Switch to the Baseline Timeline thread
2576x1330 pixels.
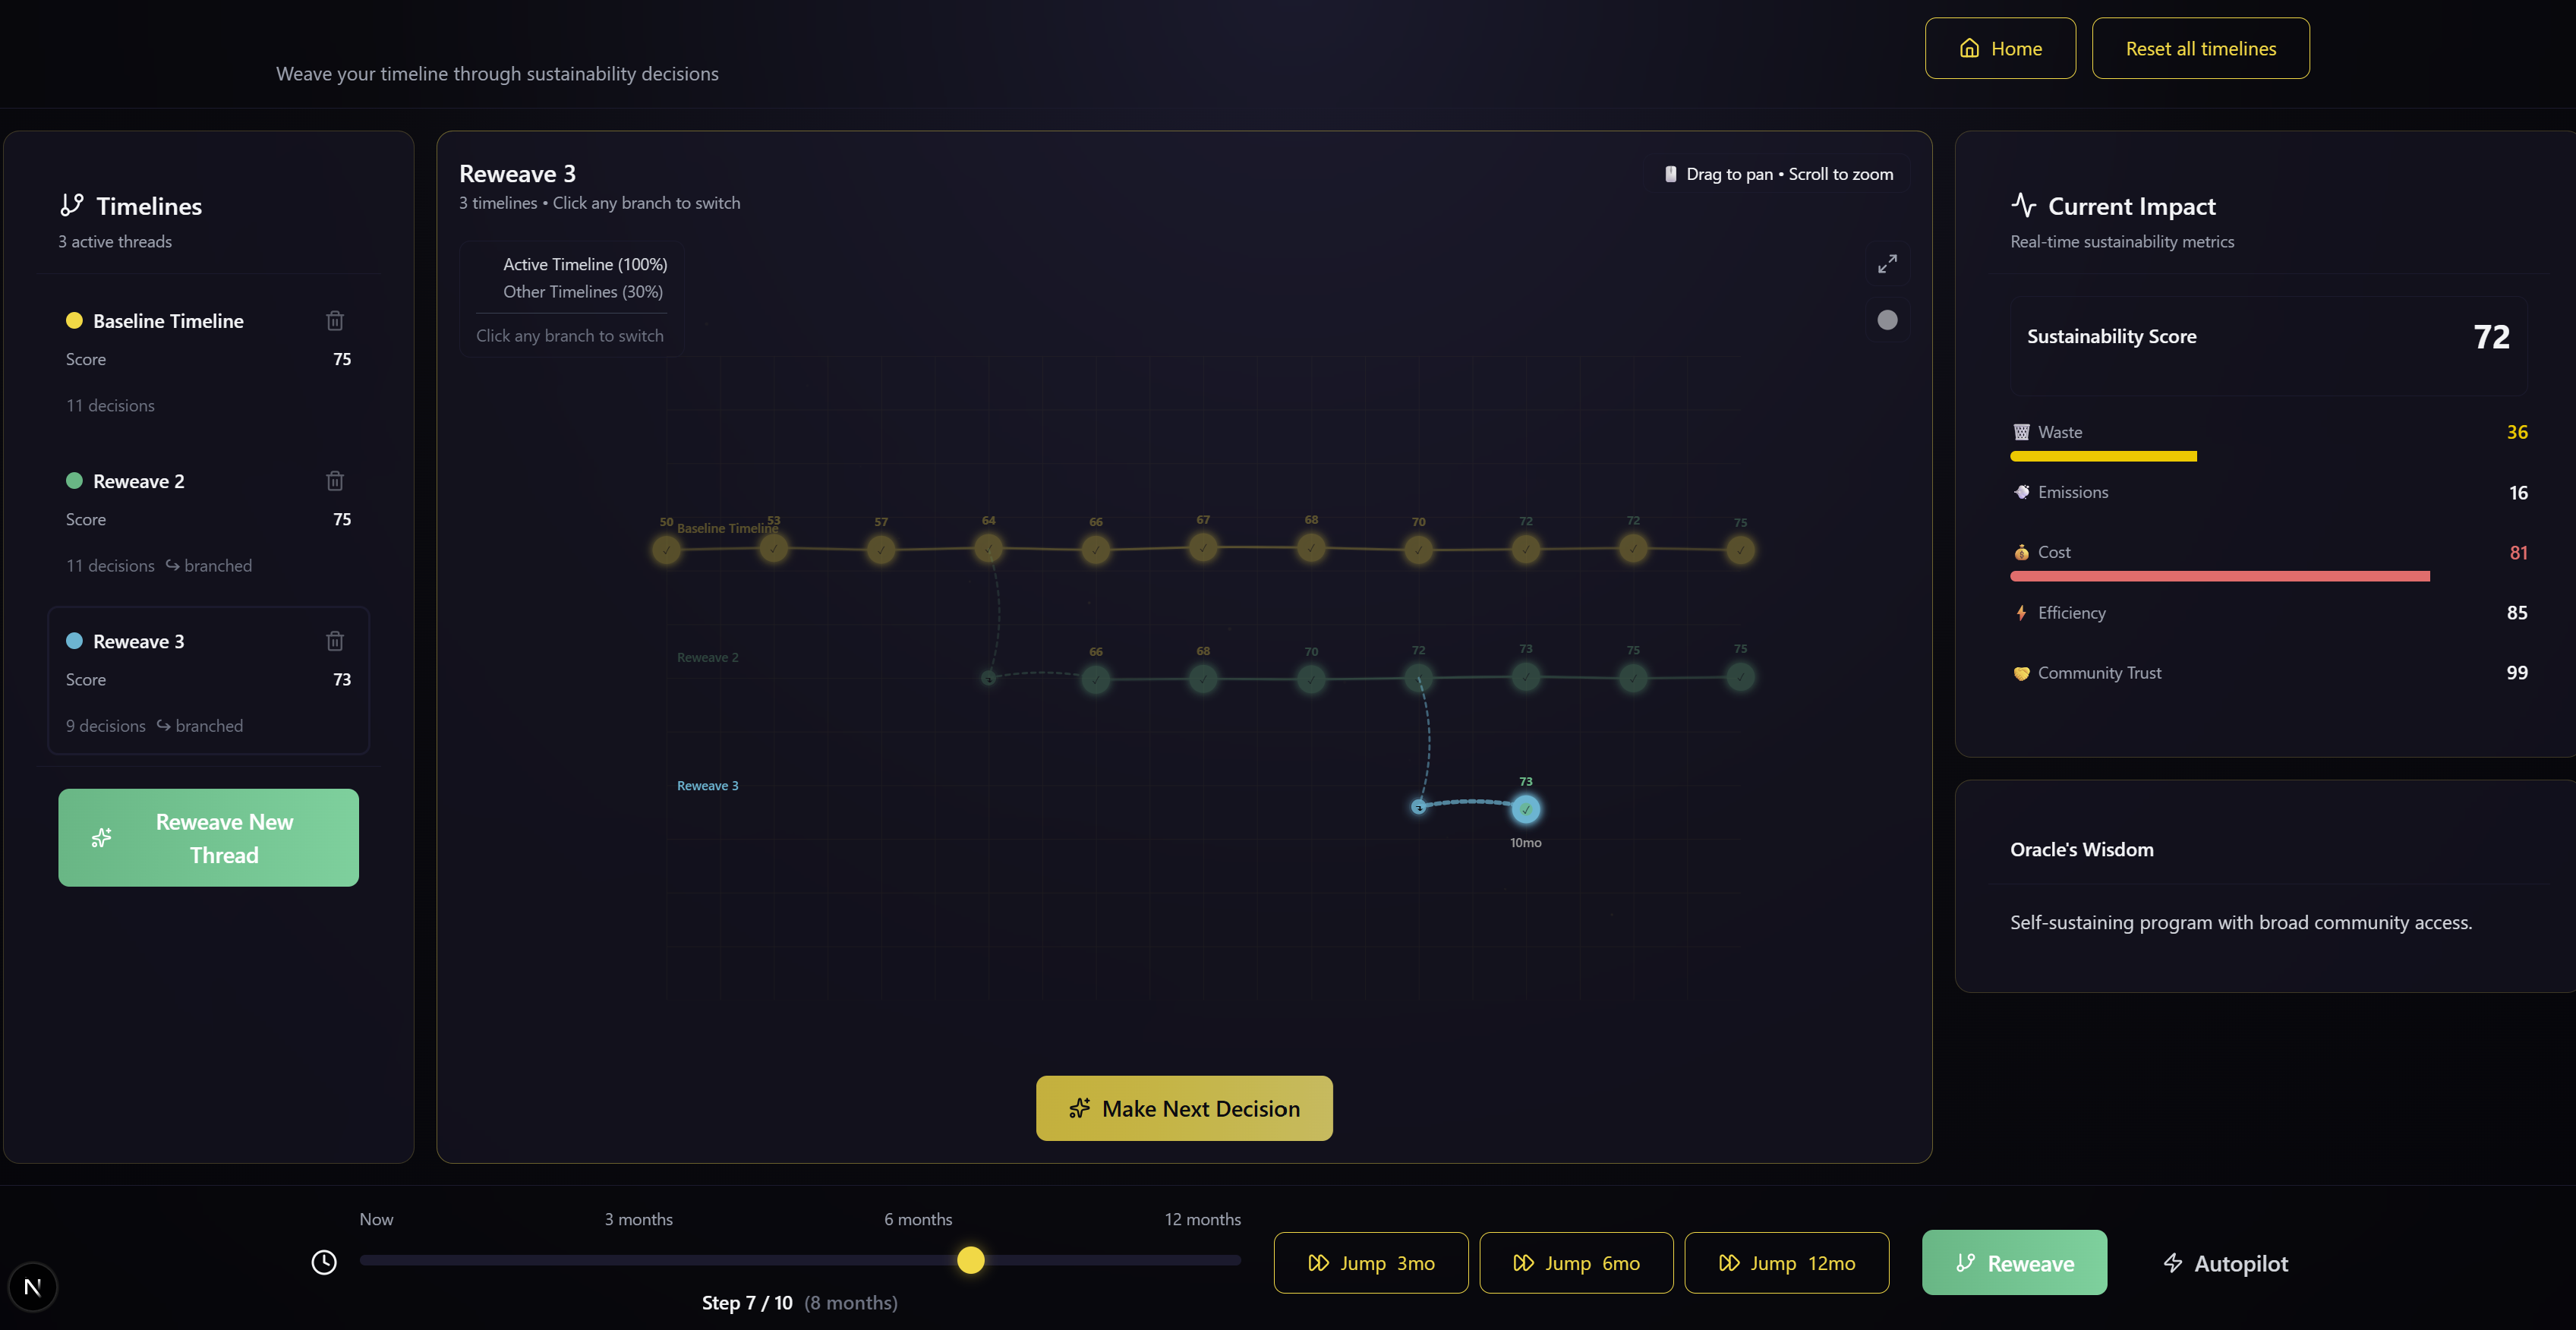[x=168, y=321]
